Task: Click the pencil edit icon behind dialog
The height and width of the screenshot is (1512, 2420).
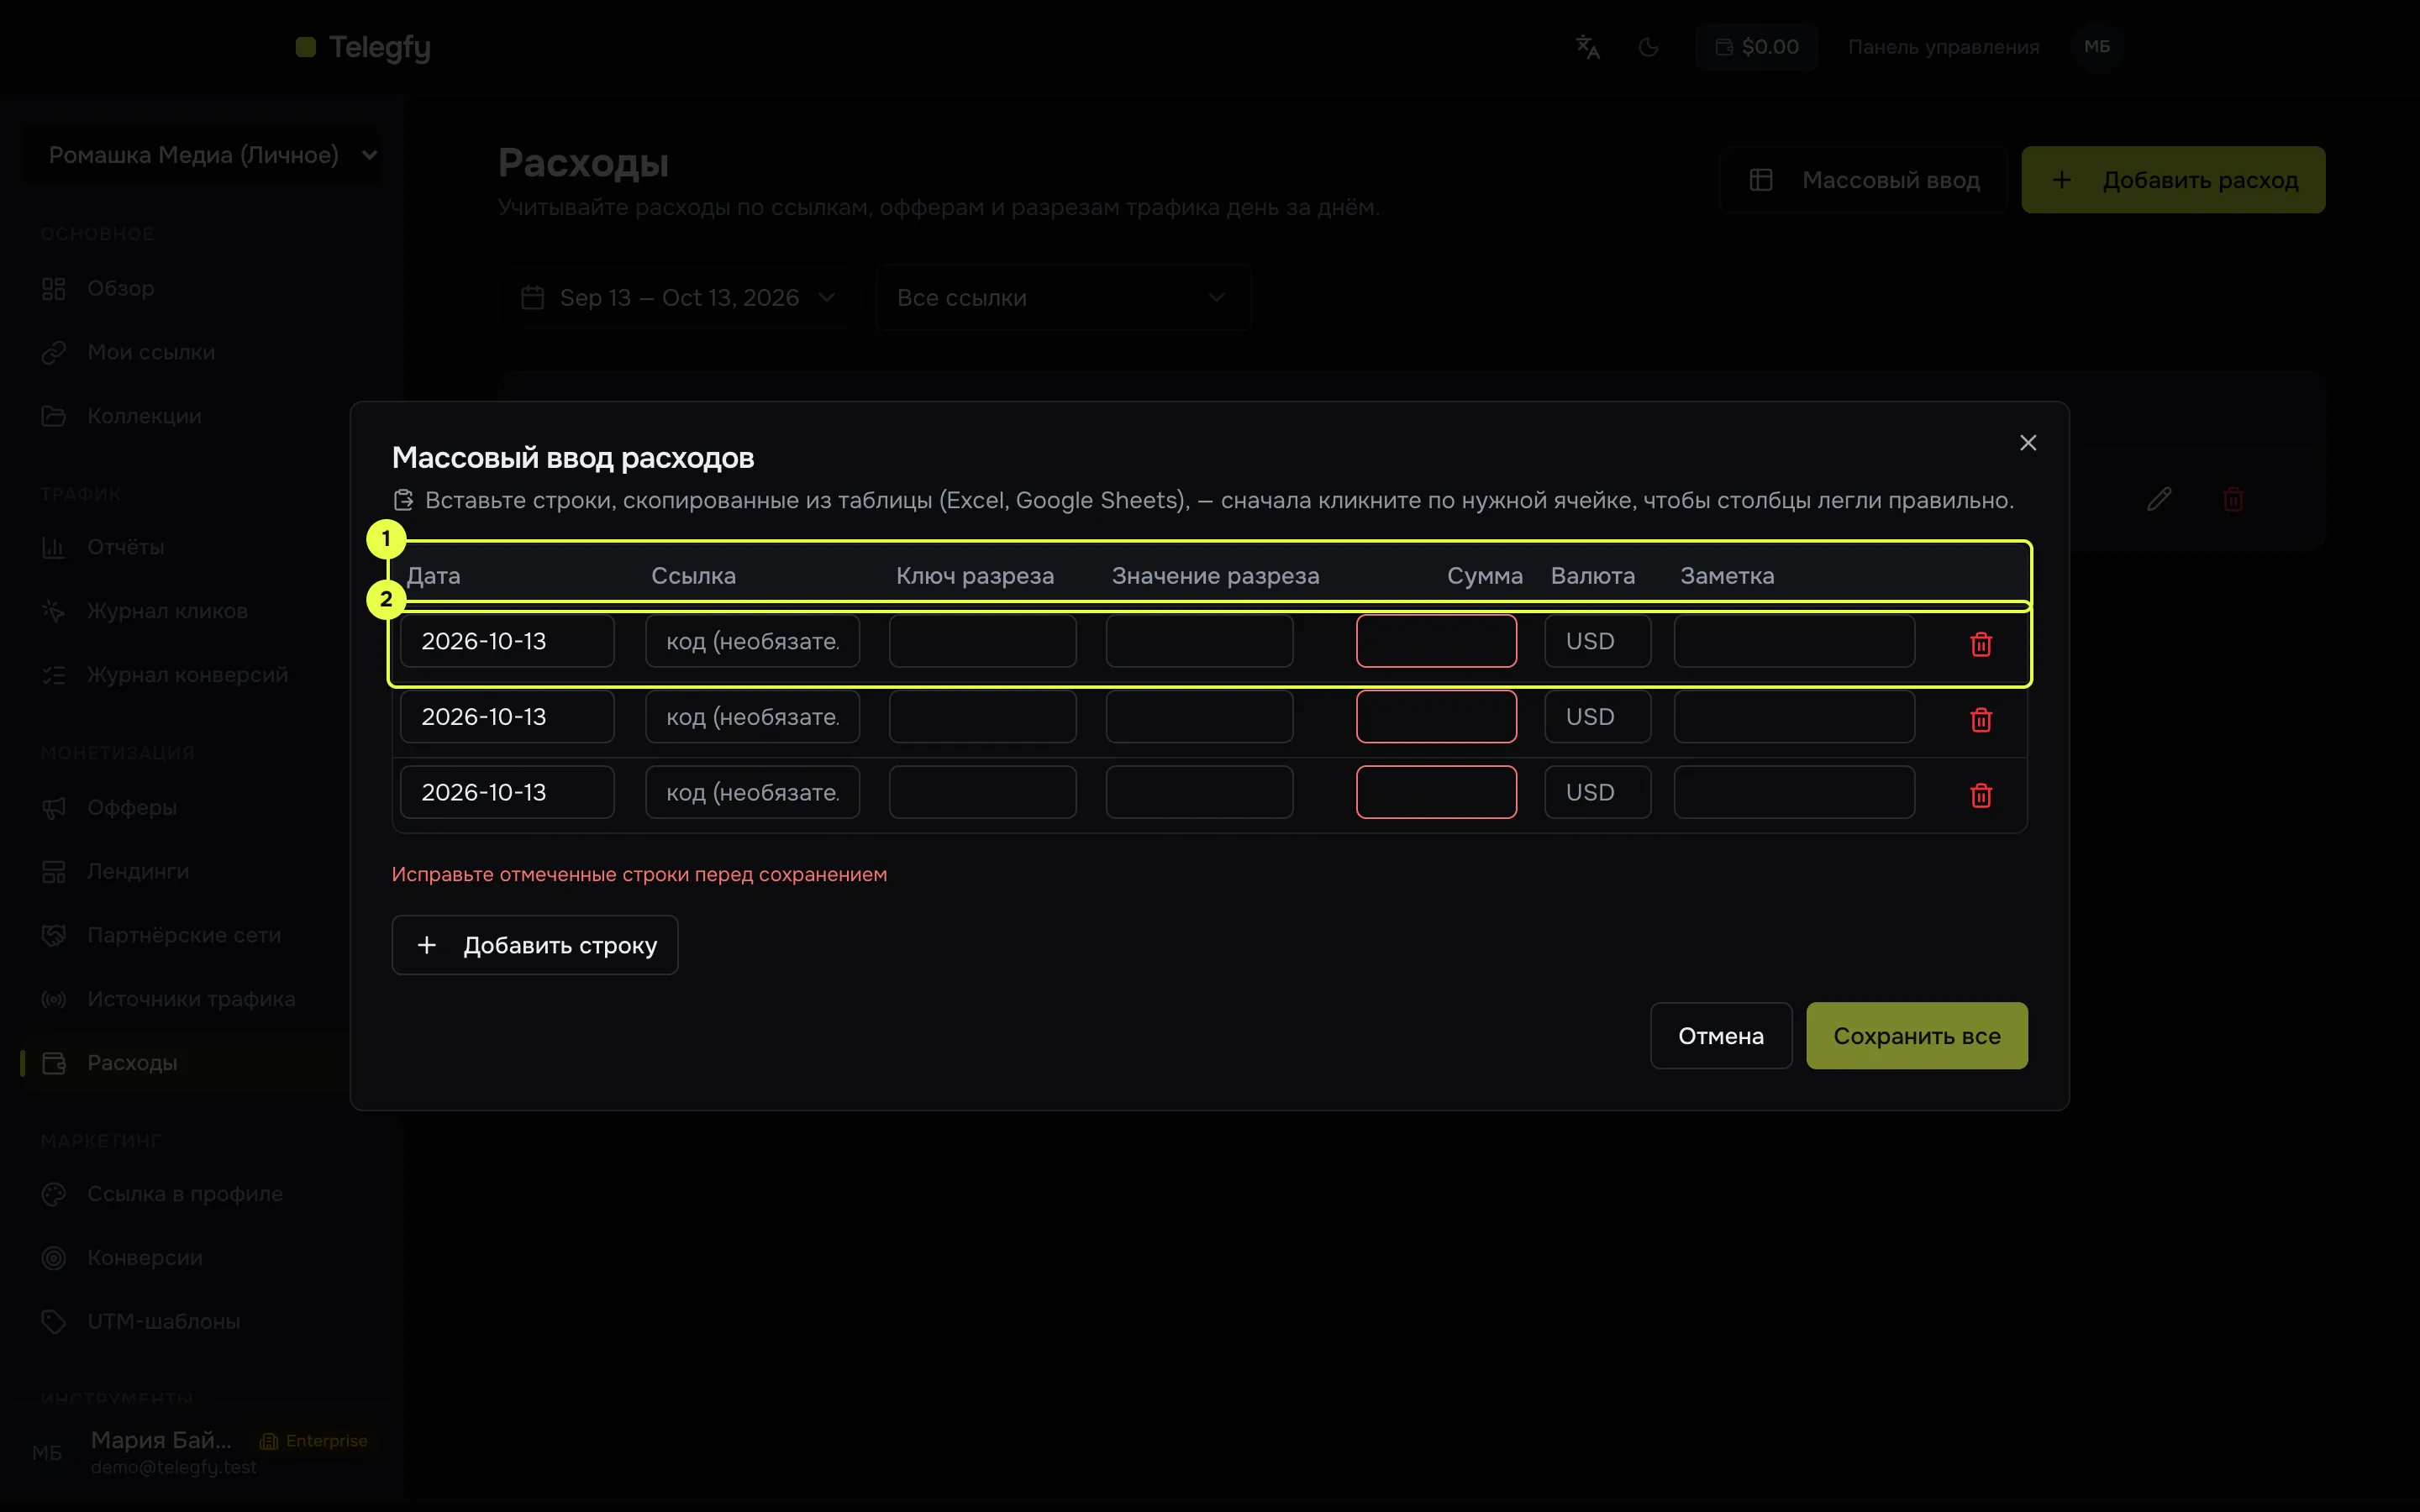Action: (2158, 499)
